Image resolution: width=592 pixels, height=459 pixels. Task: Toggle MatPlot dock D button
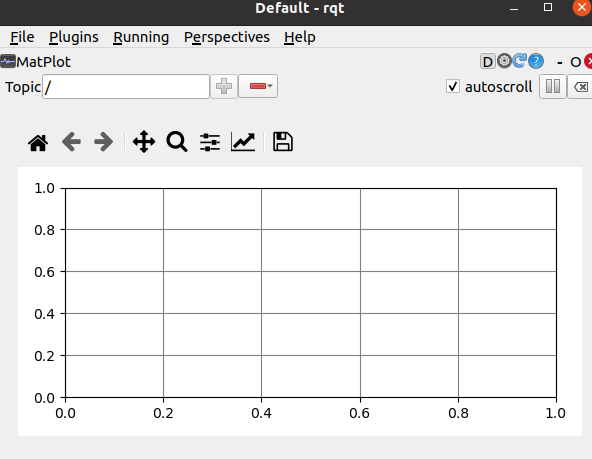click(x=488, y=62)
